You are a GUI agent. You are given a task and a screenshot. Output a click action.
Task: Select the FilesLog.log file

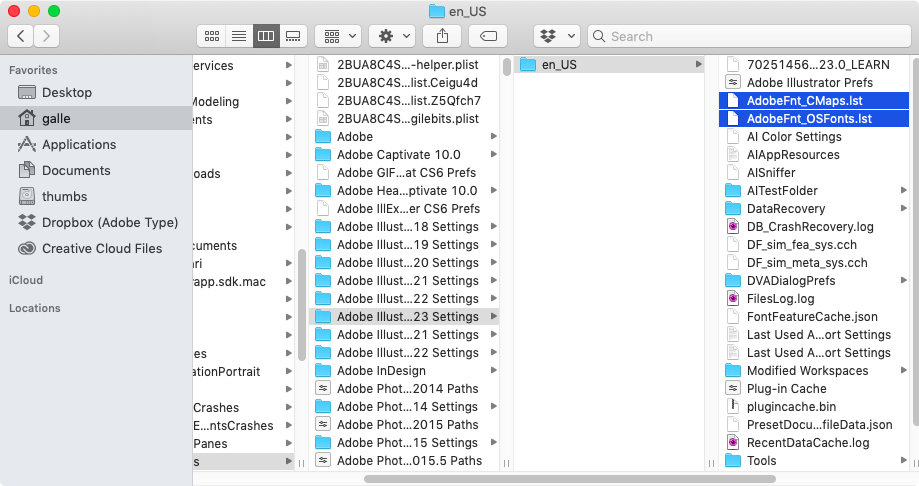click(x=814, y=298)
